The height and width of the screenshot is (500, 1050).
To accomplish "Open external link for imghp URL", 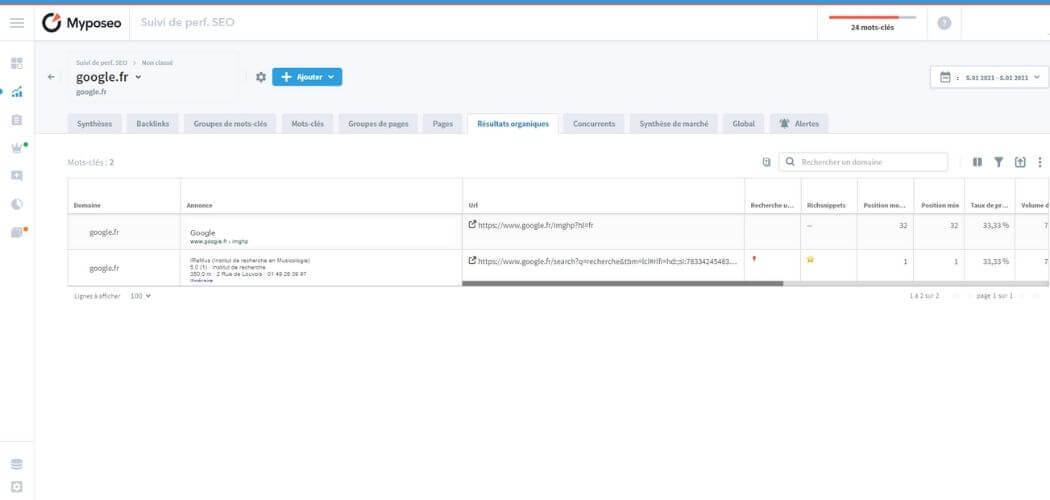I will (472, 225).
